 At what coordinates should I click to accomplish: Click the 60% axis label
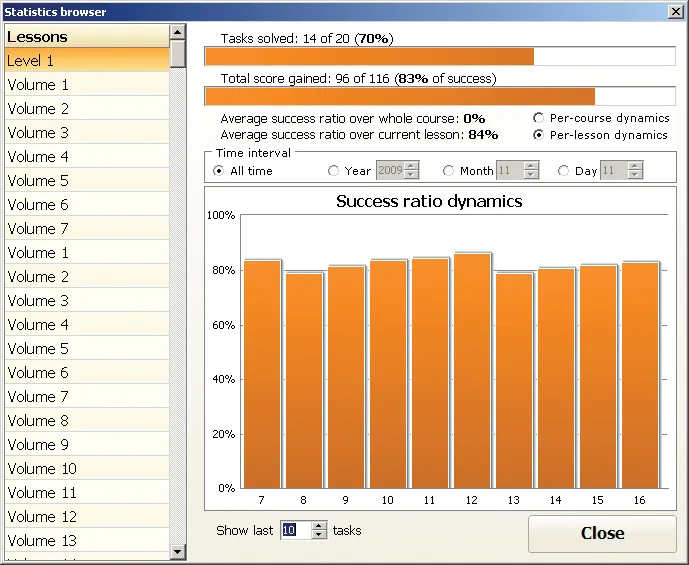pyautogui.click(x=224, y=325)
